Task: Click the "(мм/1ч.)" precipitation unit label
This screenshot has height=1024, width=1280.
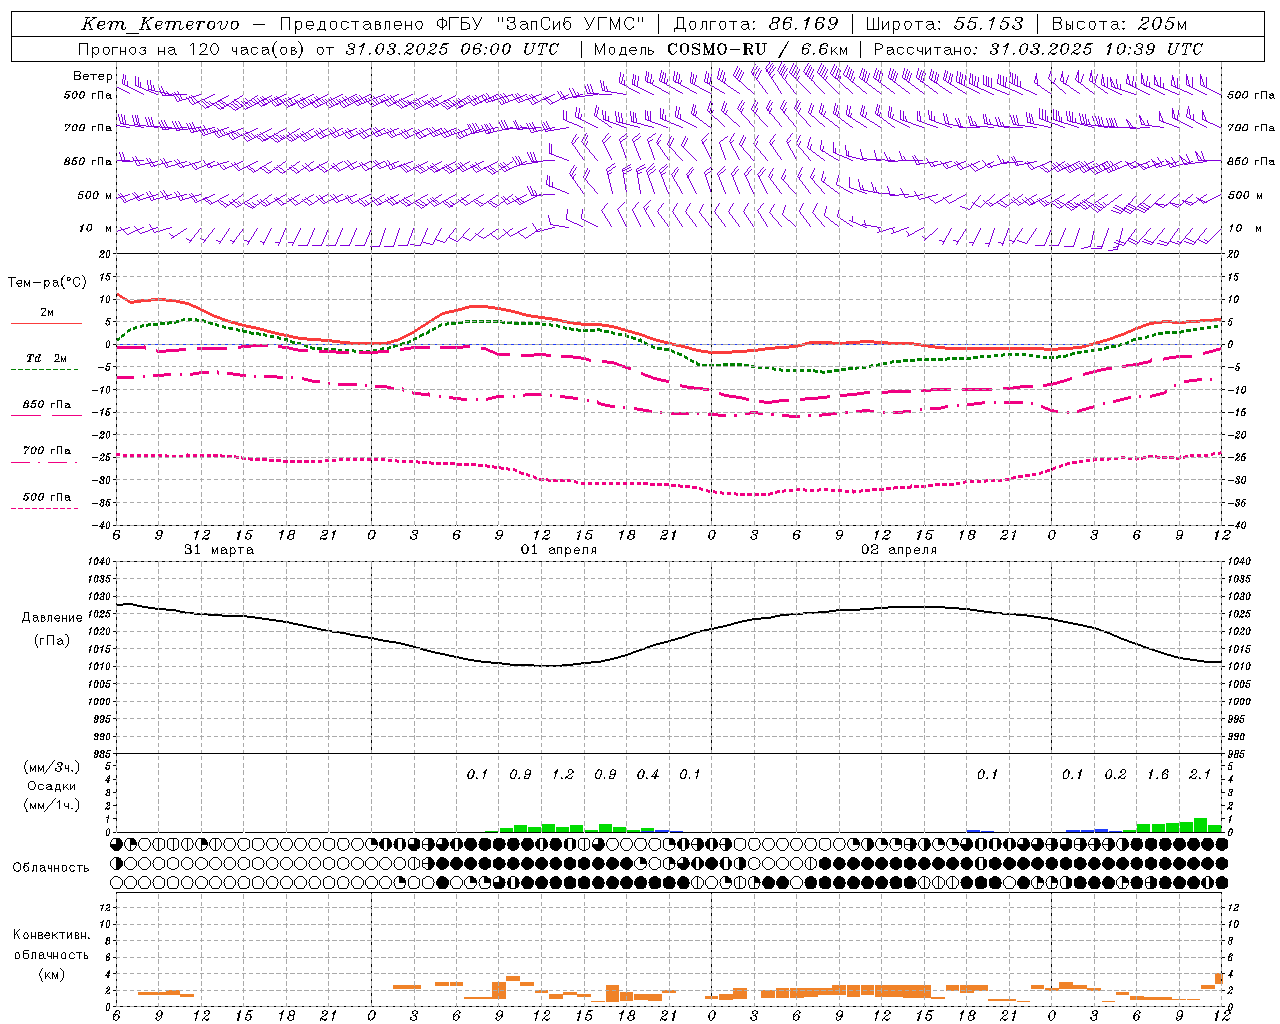Action: [x=52, y=805]
